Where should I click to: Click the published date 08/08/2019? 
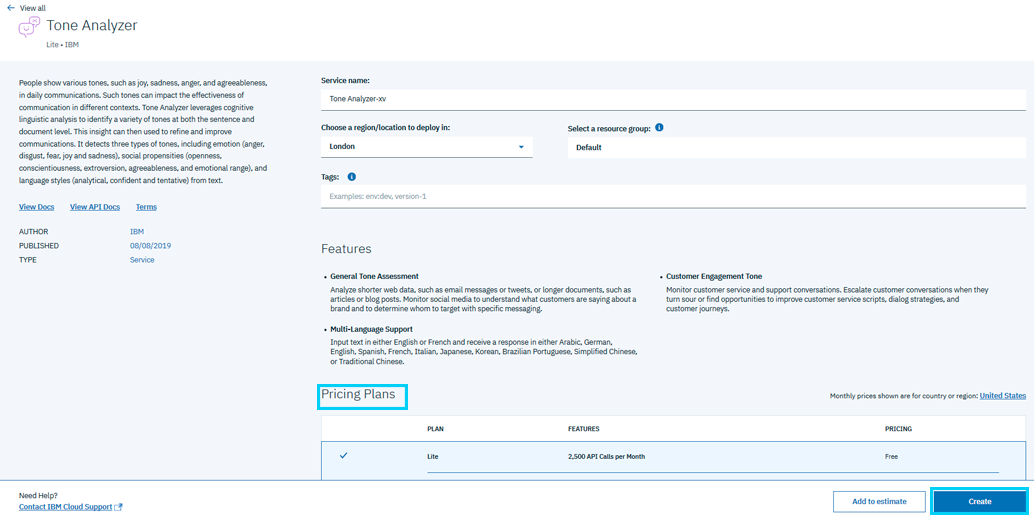(x=151, y=246)
